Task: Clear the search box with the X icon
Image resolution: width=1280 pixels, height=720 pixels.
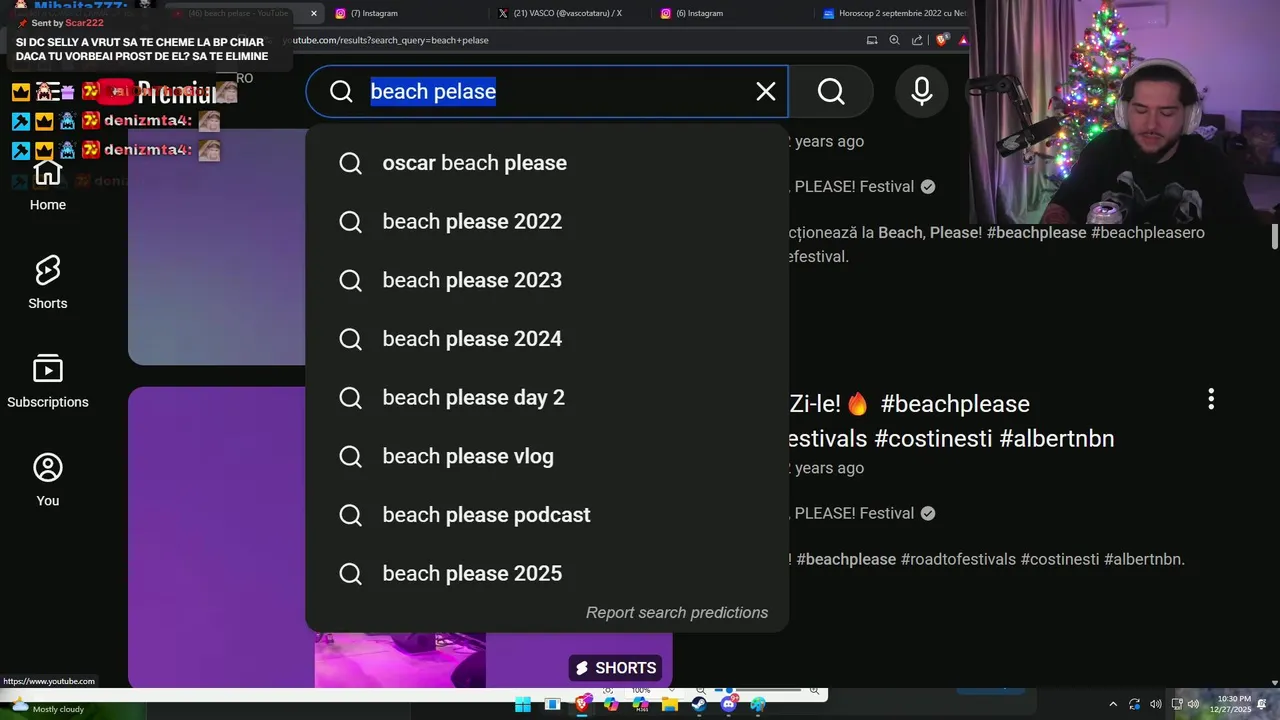Action: (766, 92)
